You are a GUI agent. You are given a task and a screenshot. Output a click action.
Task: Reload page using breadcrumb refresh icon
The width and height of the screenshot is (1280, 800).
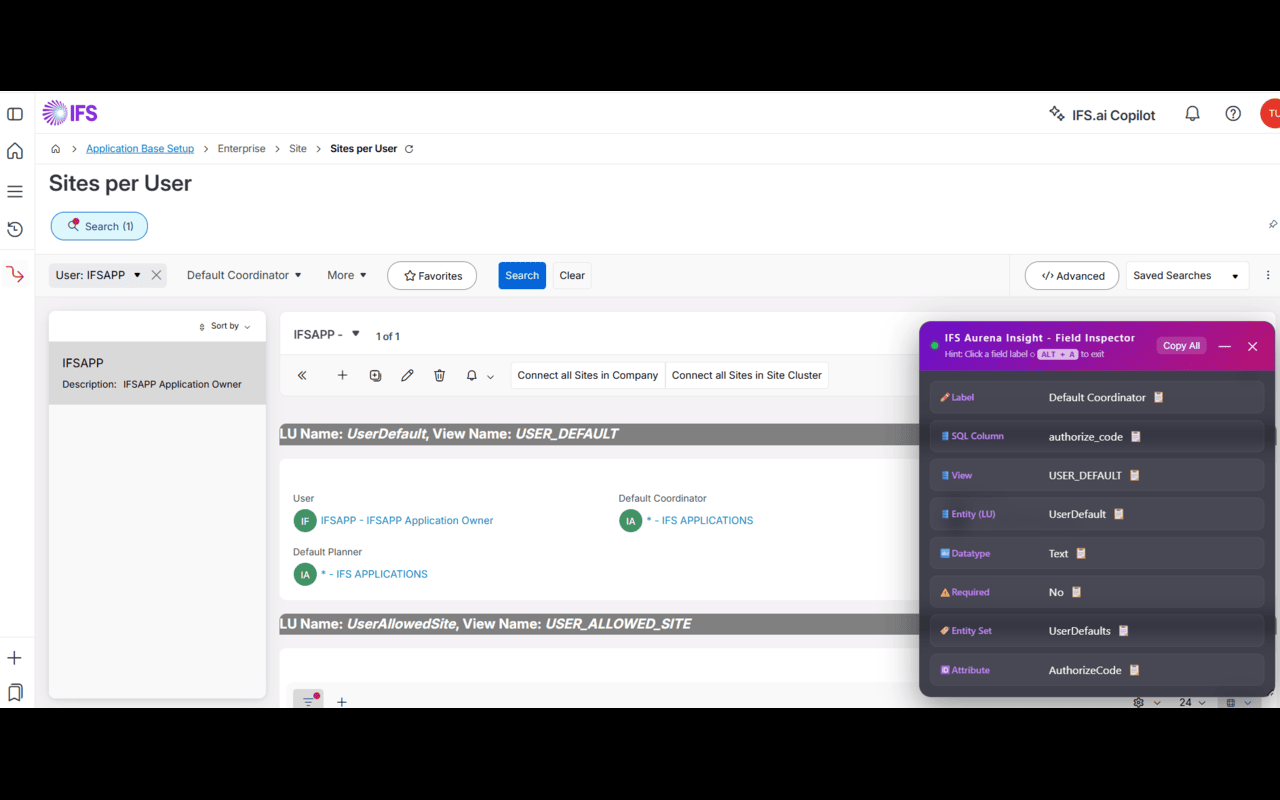point(409,149)
